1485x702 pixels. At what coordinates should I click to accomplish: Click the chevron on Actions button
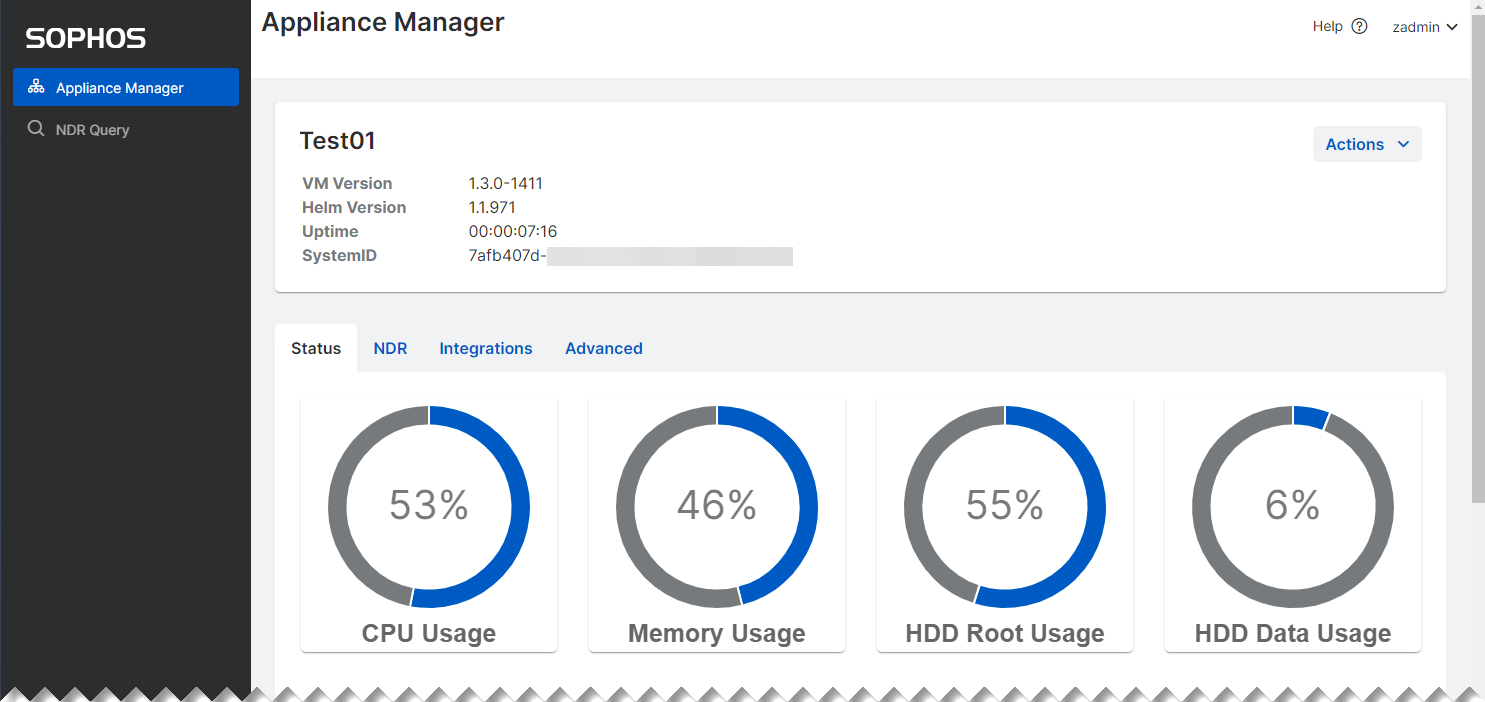coord(1403,144)
